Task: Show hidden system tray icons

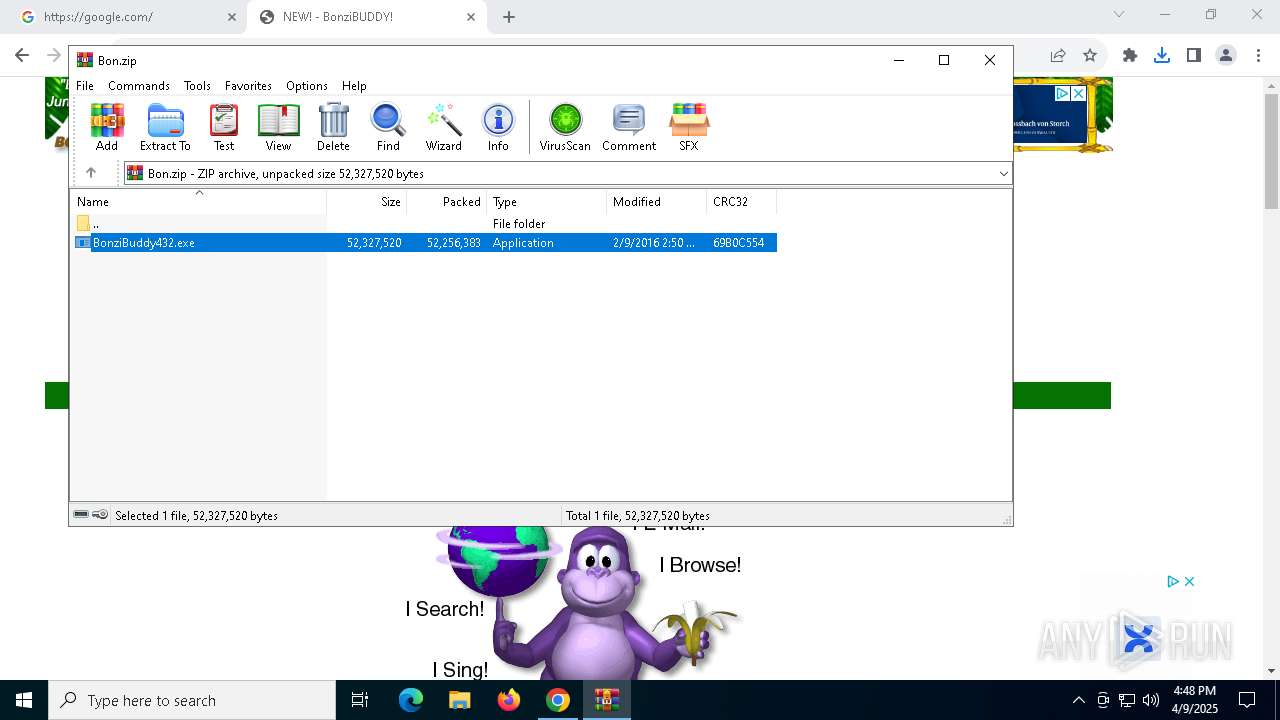Action: tap(1078, 700)
